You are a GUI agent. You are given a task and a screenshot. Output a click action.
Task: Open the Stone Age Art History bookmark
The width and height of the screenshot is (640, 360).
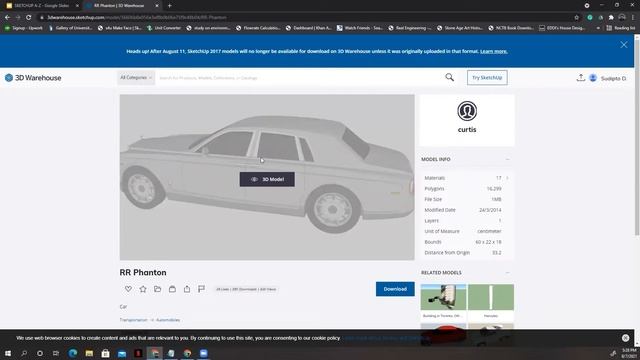[x=459, y=28]
